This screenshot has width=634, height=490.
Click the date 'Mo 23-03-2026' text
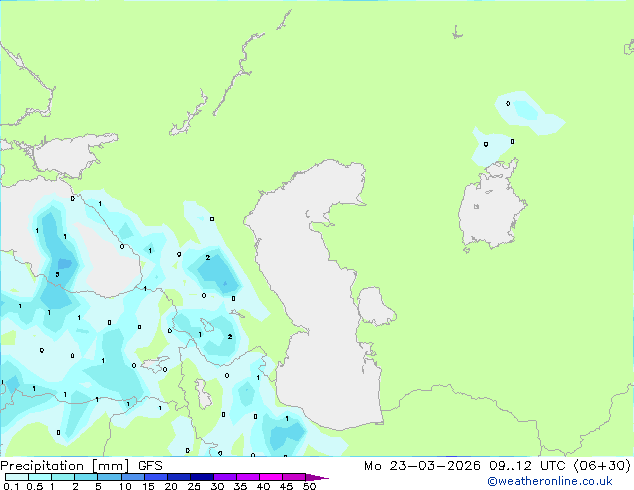[x=422, y=466]
